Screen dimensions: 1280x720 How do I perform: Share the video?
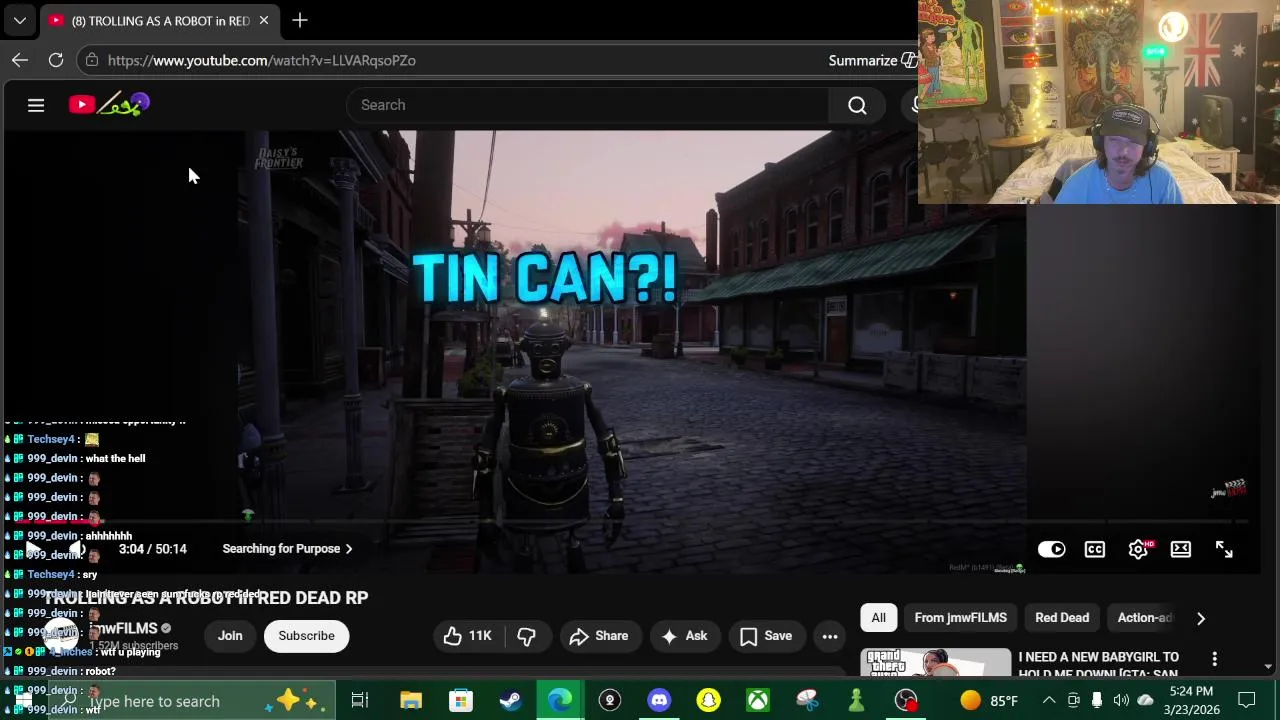pos(598,636)
